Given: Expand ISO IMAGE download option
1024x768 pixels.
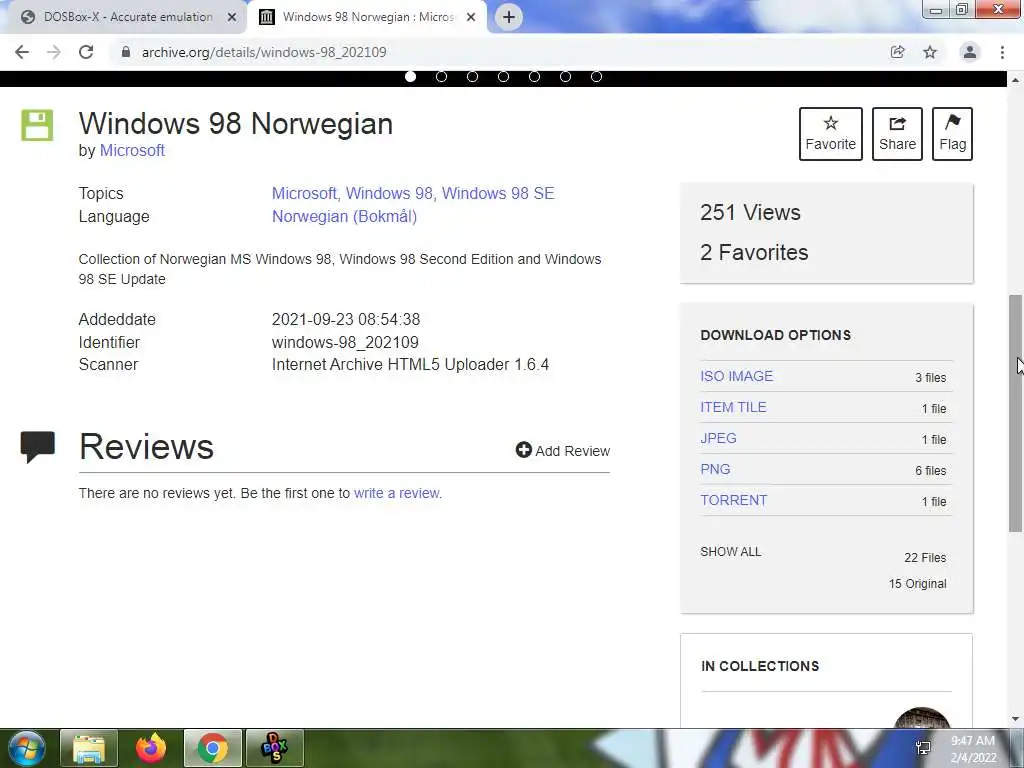Looking at the screenshot, I should (737, 376).
